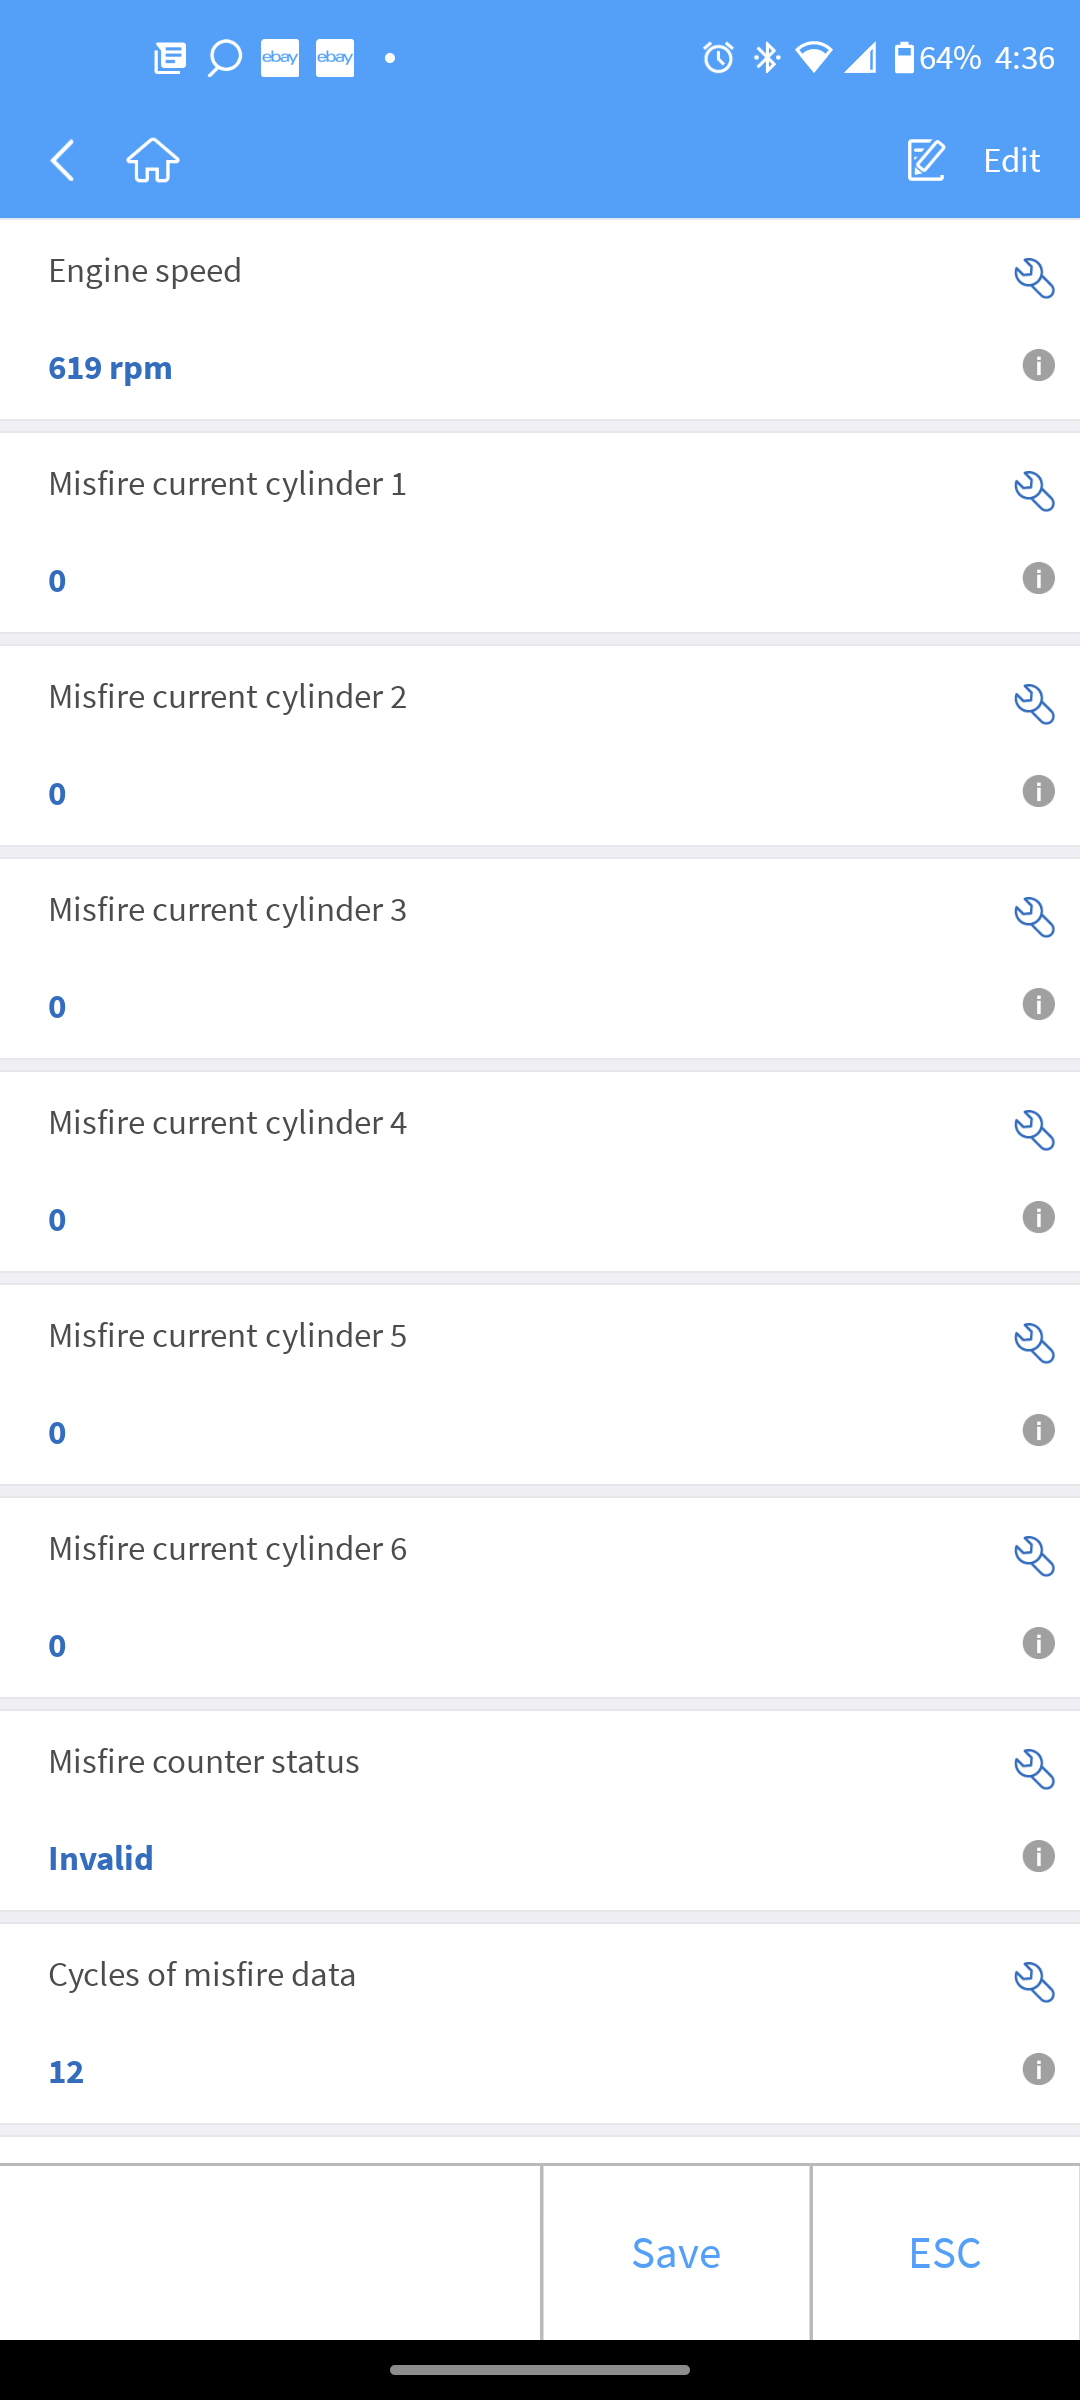Tap the 619 rpm value
1080x2400 pixels.
(x=110, y=368)
